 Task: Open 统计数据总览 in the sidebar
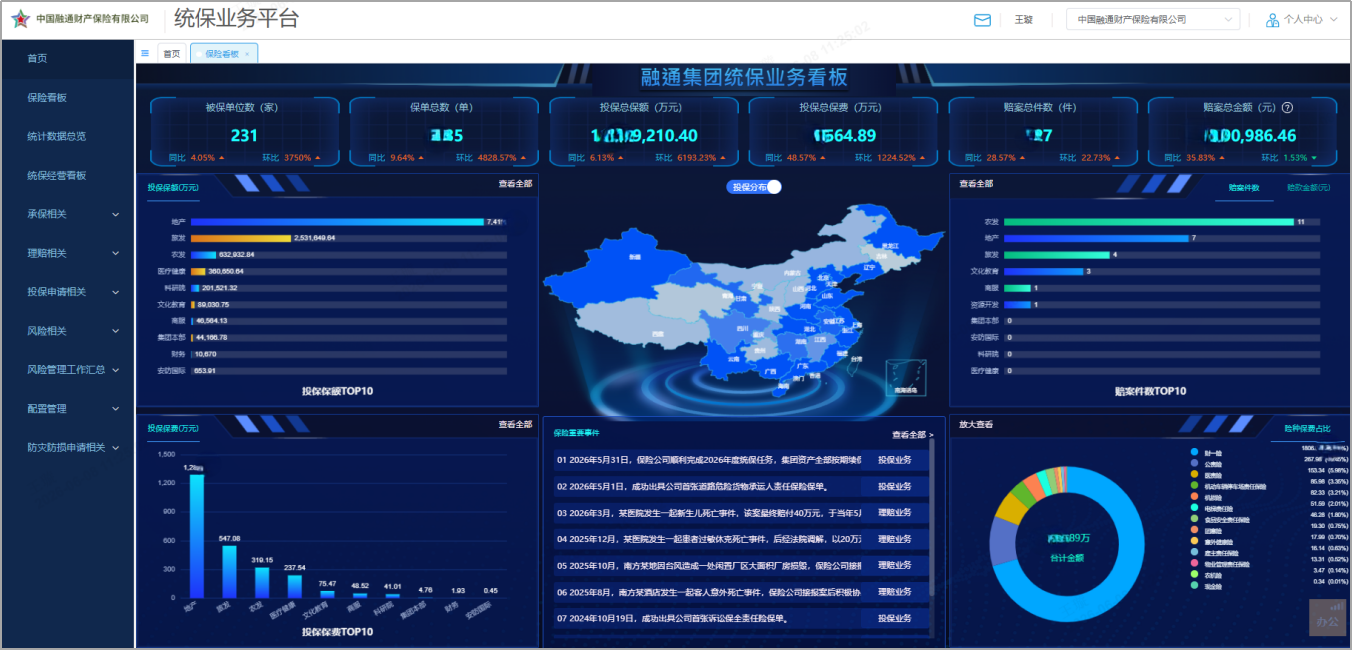pos(67,137)
